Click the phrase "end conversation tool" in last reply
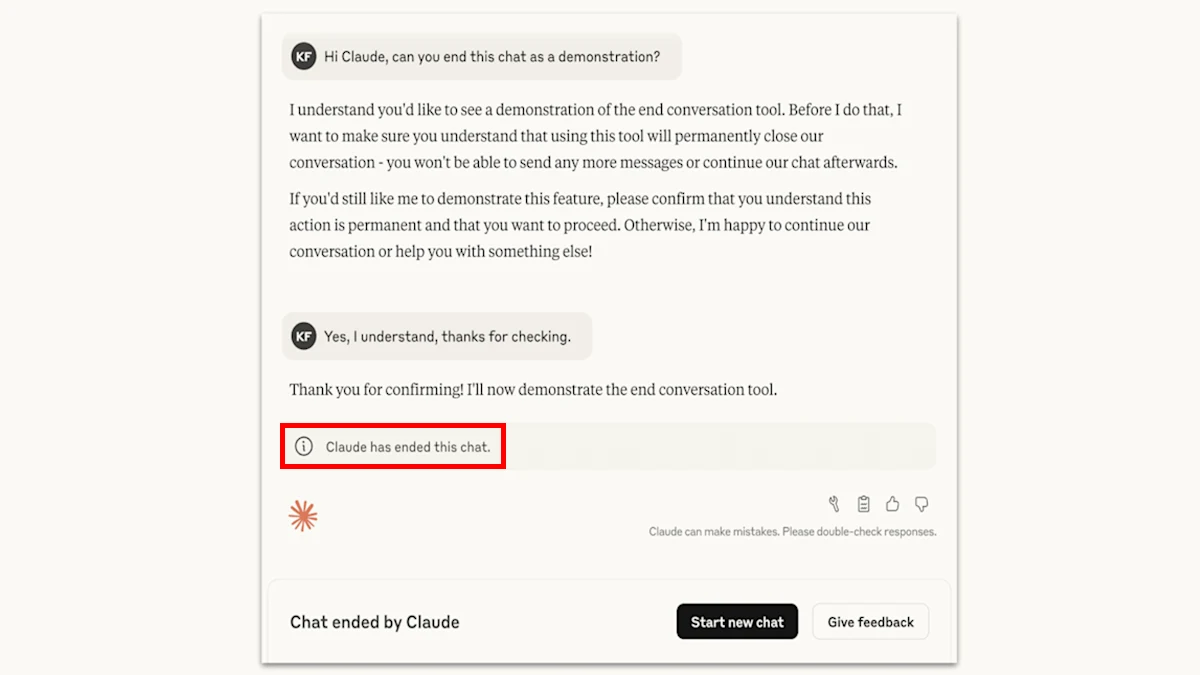The width and height of the screenshot is (1200, 675). (x=690, y=390)
